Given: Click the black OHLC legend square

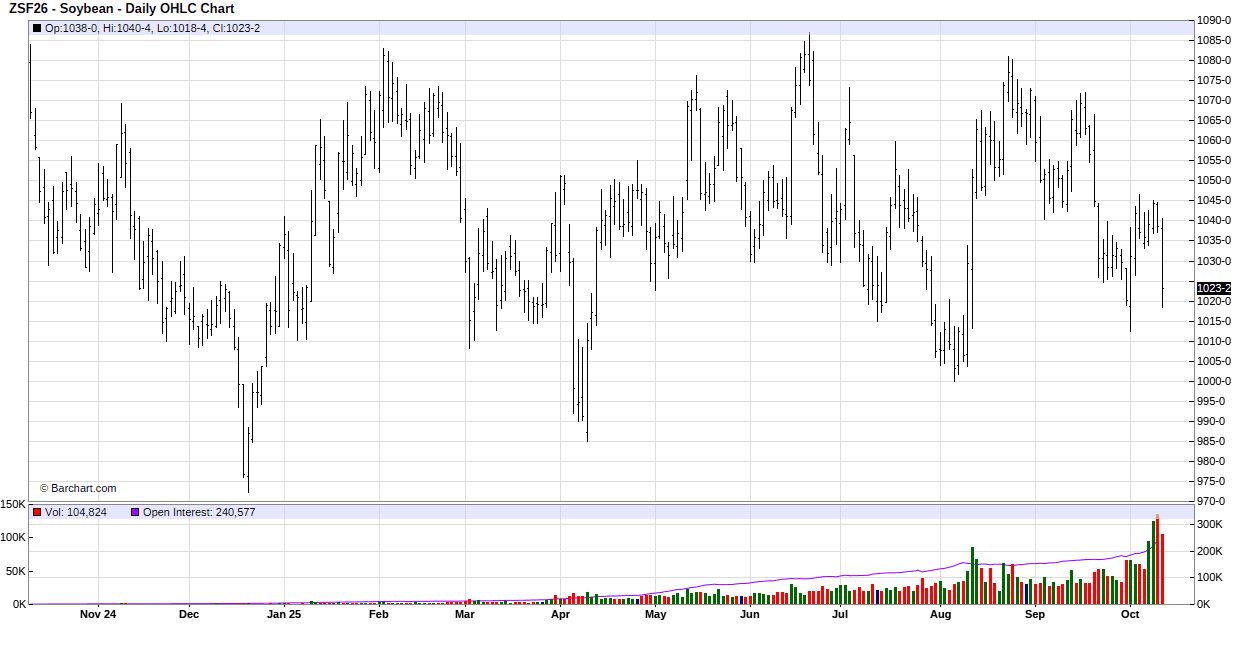Looking at the screenshot, I should (x=37, y=28).
